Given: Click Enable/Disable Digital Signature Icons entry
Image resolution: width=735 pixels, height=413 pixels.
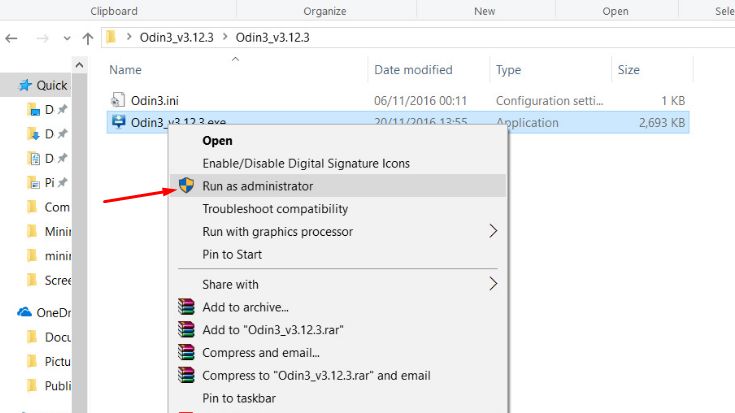Looking at the screenshot, I should pos(306,163).
